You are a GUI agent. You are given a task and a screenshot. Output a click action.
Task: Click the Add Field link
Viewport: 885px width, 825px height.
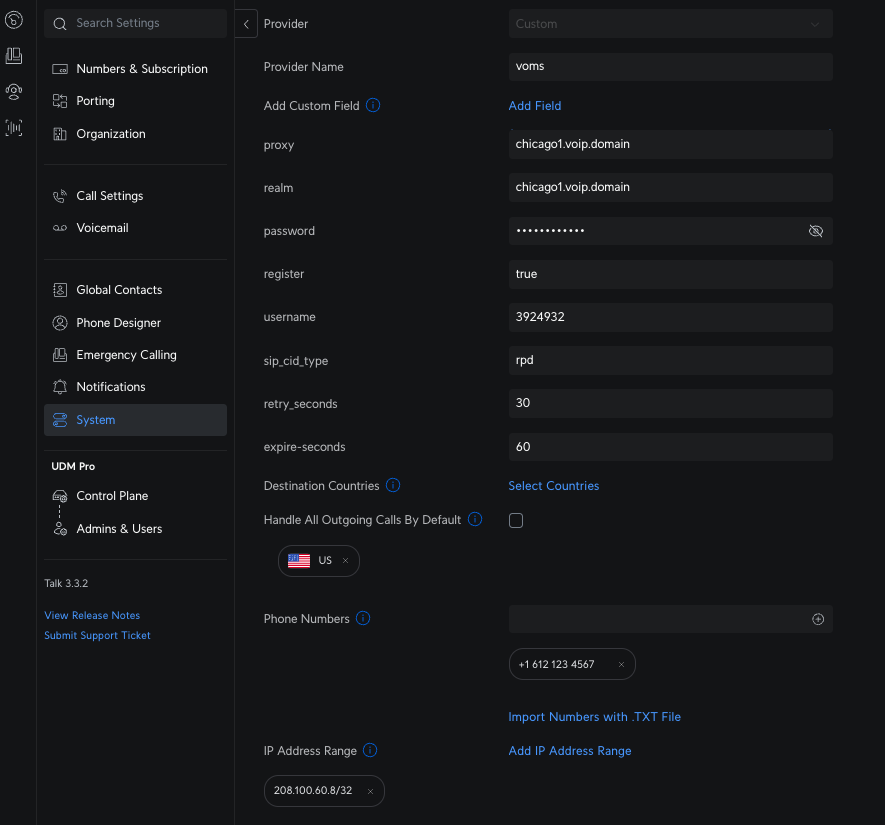pyautogui.click(x=535, y=106)
